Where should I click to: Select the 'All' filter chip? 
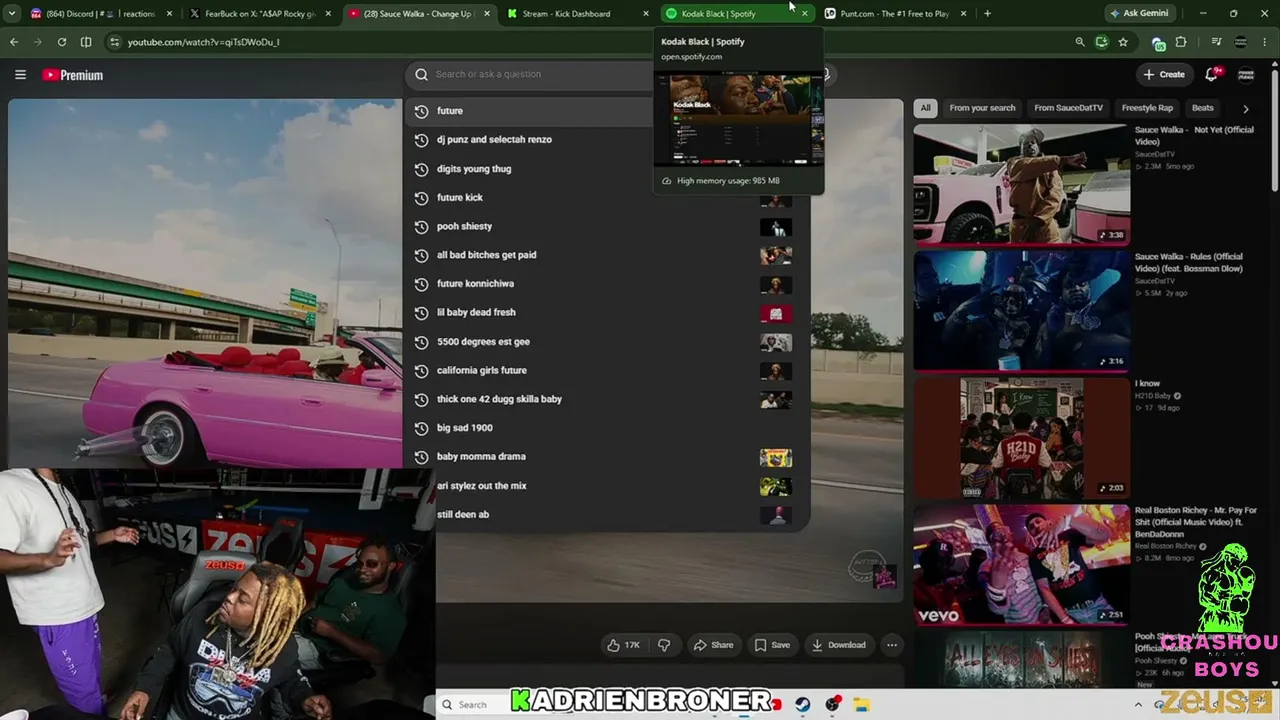926,108
